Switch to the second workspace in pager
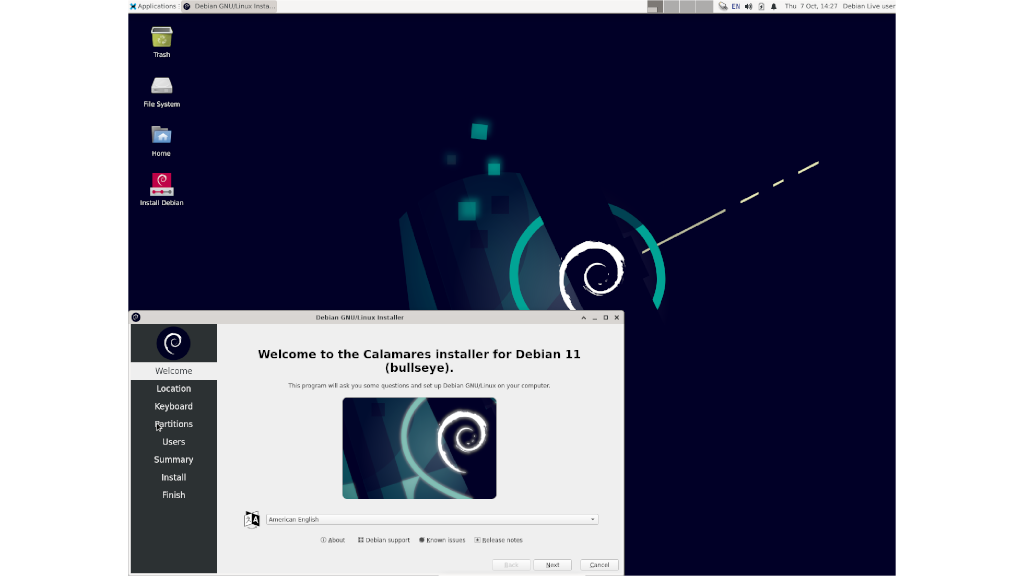 click(671, 6)
